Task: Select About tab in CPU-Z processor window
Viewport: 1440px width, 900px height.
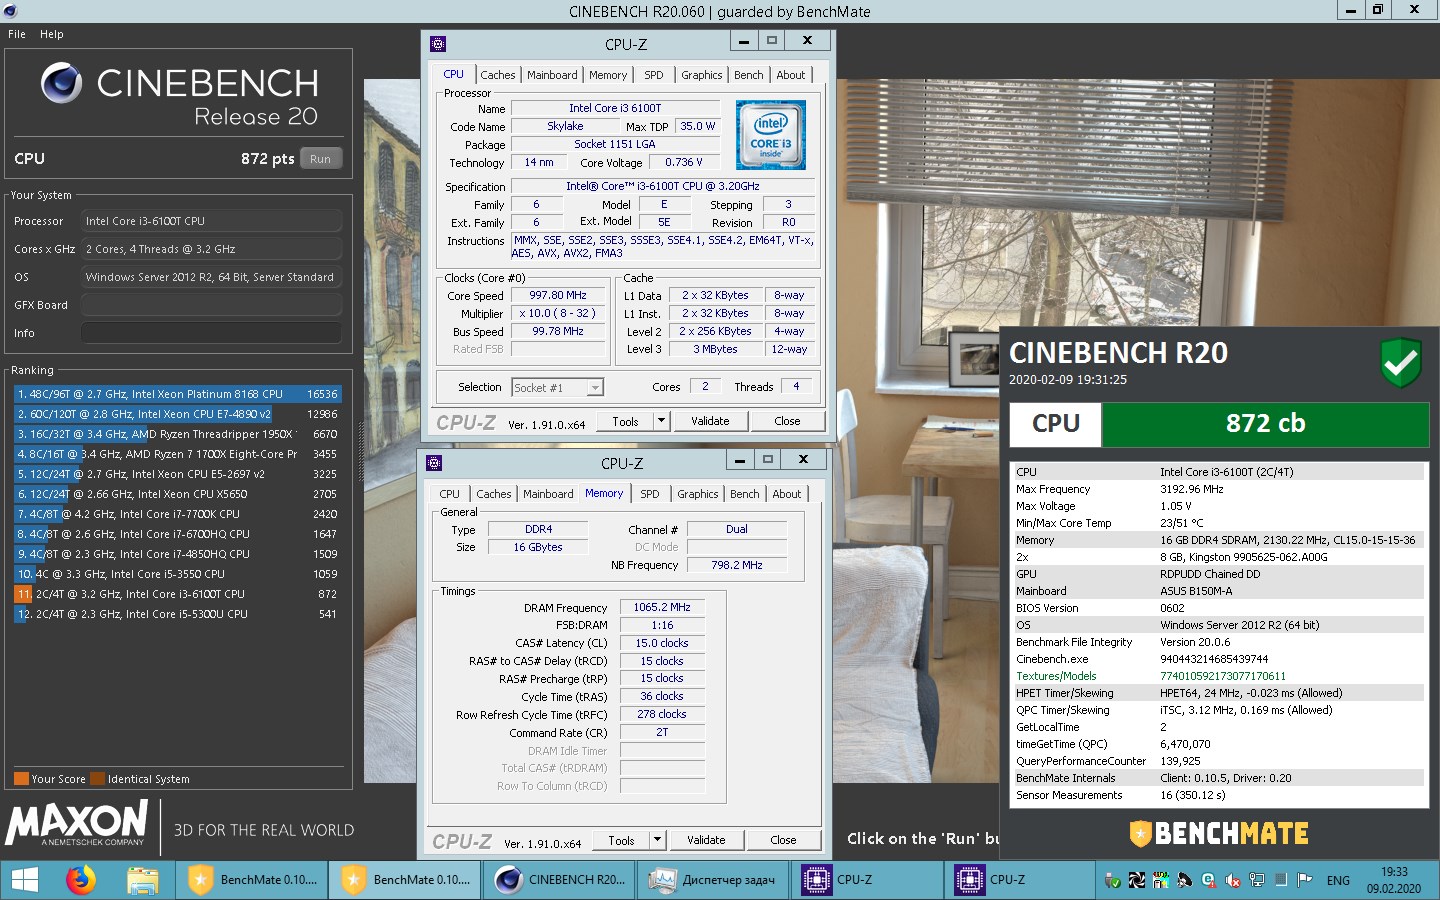Action: tap(791, 75)
